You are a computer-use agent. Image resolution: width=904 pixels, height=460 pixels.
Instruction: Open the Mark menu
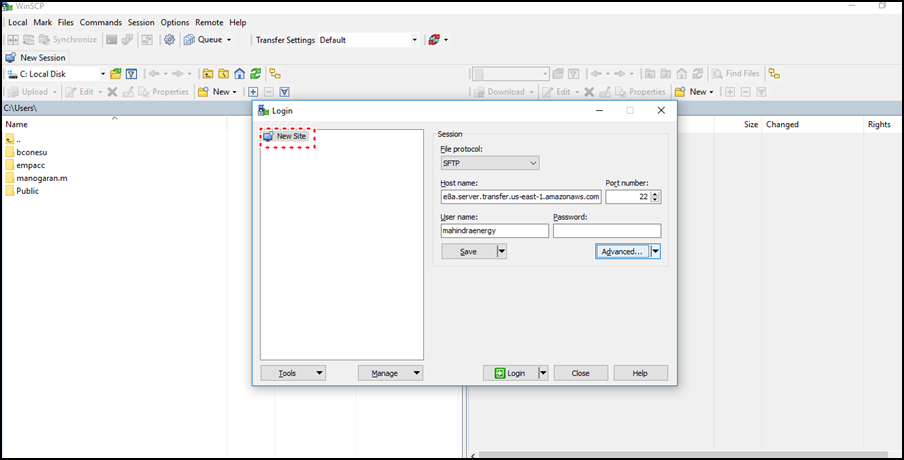(x=43, y=22)
